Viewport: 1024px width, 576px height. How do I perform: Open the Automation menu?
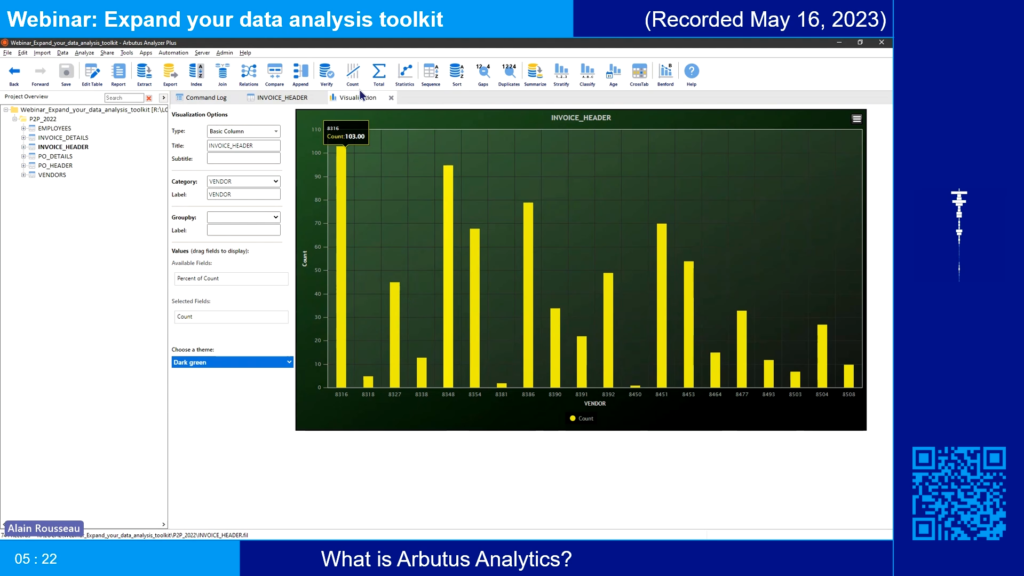[x=173, y=53]
